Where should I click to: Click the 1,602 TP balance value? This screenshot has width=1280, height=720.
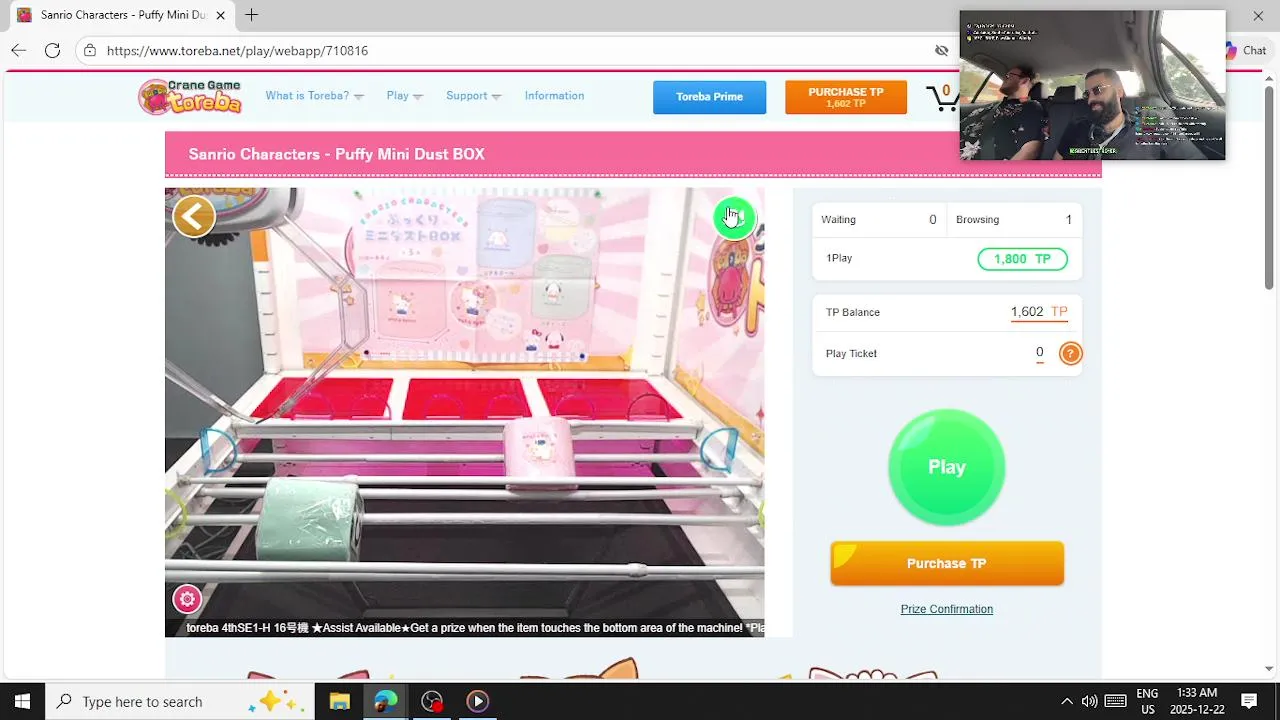(1039, 312)
